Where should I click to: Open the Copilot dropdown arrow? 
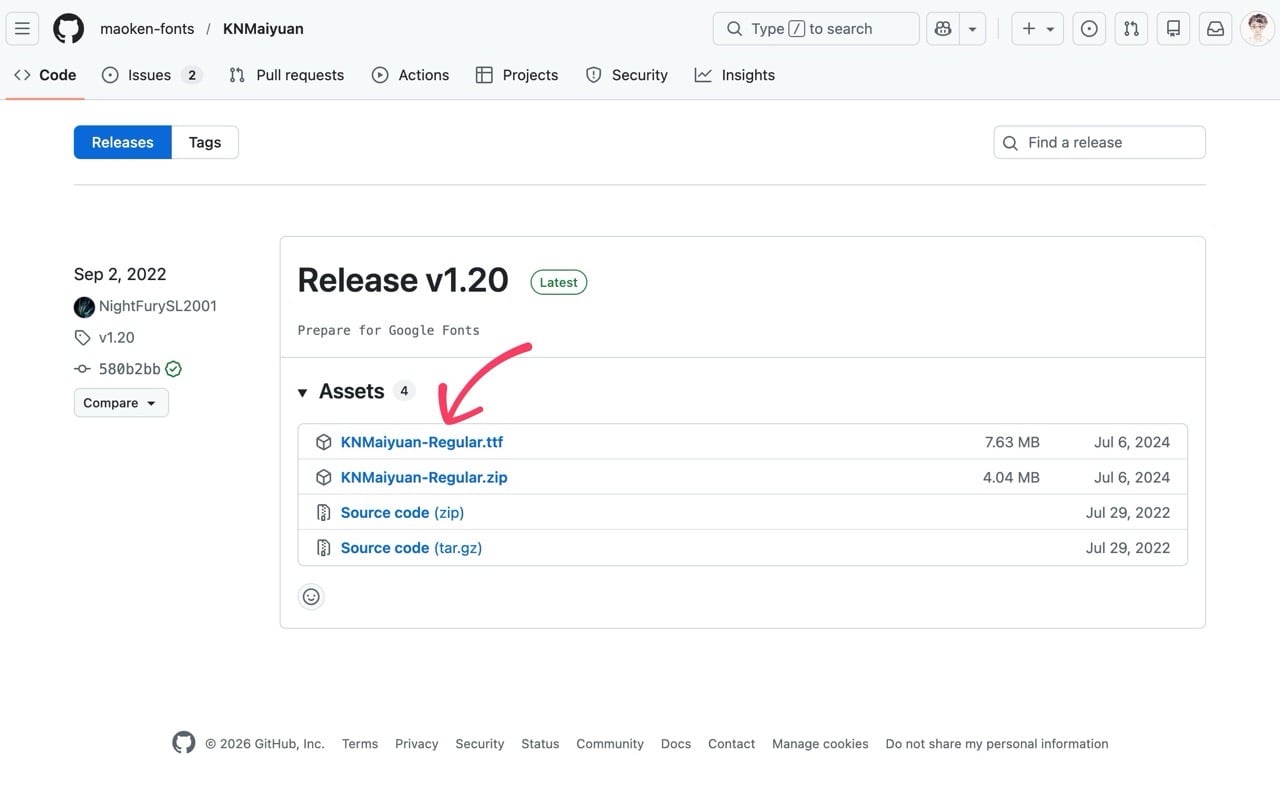coord(972,29)
